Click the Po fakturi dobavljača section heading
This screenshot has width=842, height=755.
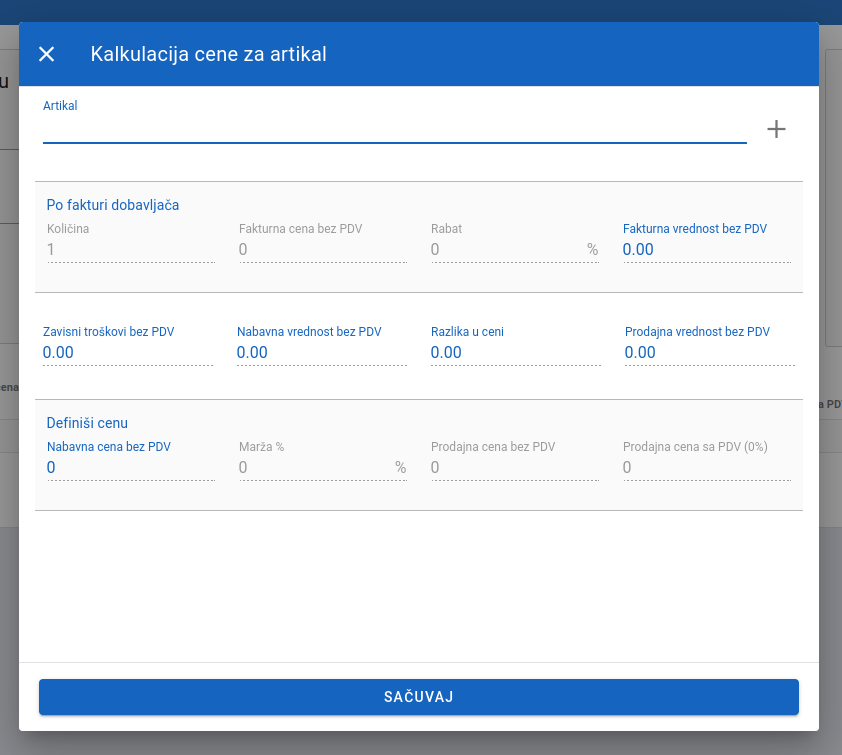coord(113,205)
